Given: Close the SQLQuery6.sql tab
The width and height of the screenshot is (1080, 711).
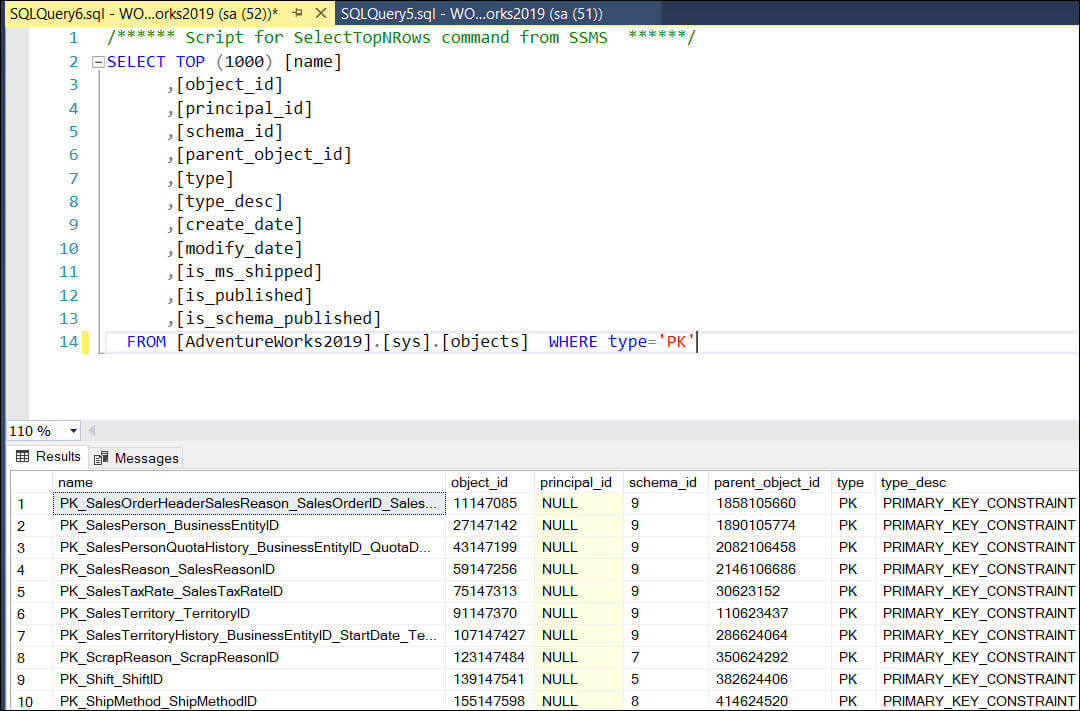Looking at the screenshot, I should (319, 13).
